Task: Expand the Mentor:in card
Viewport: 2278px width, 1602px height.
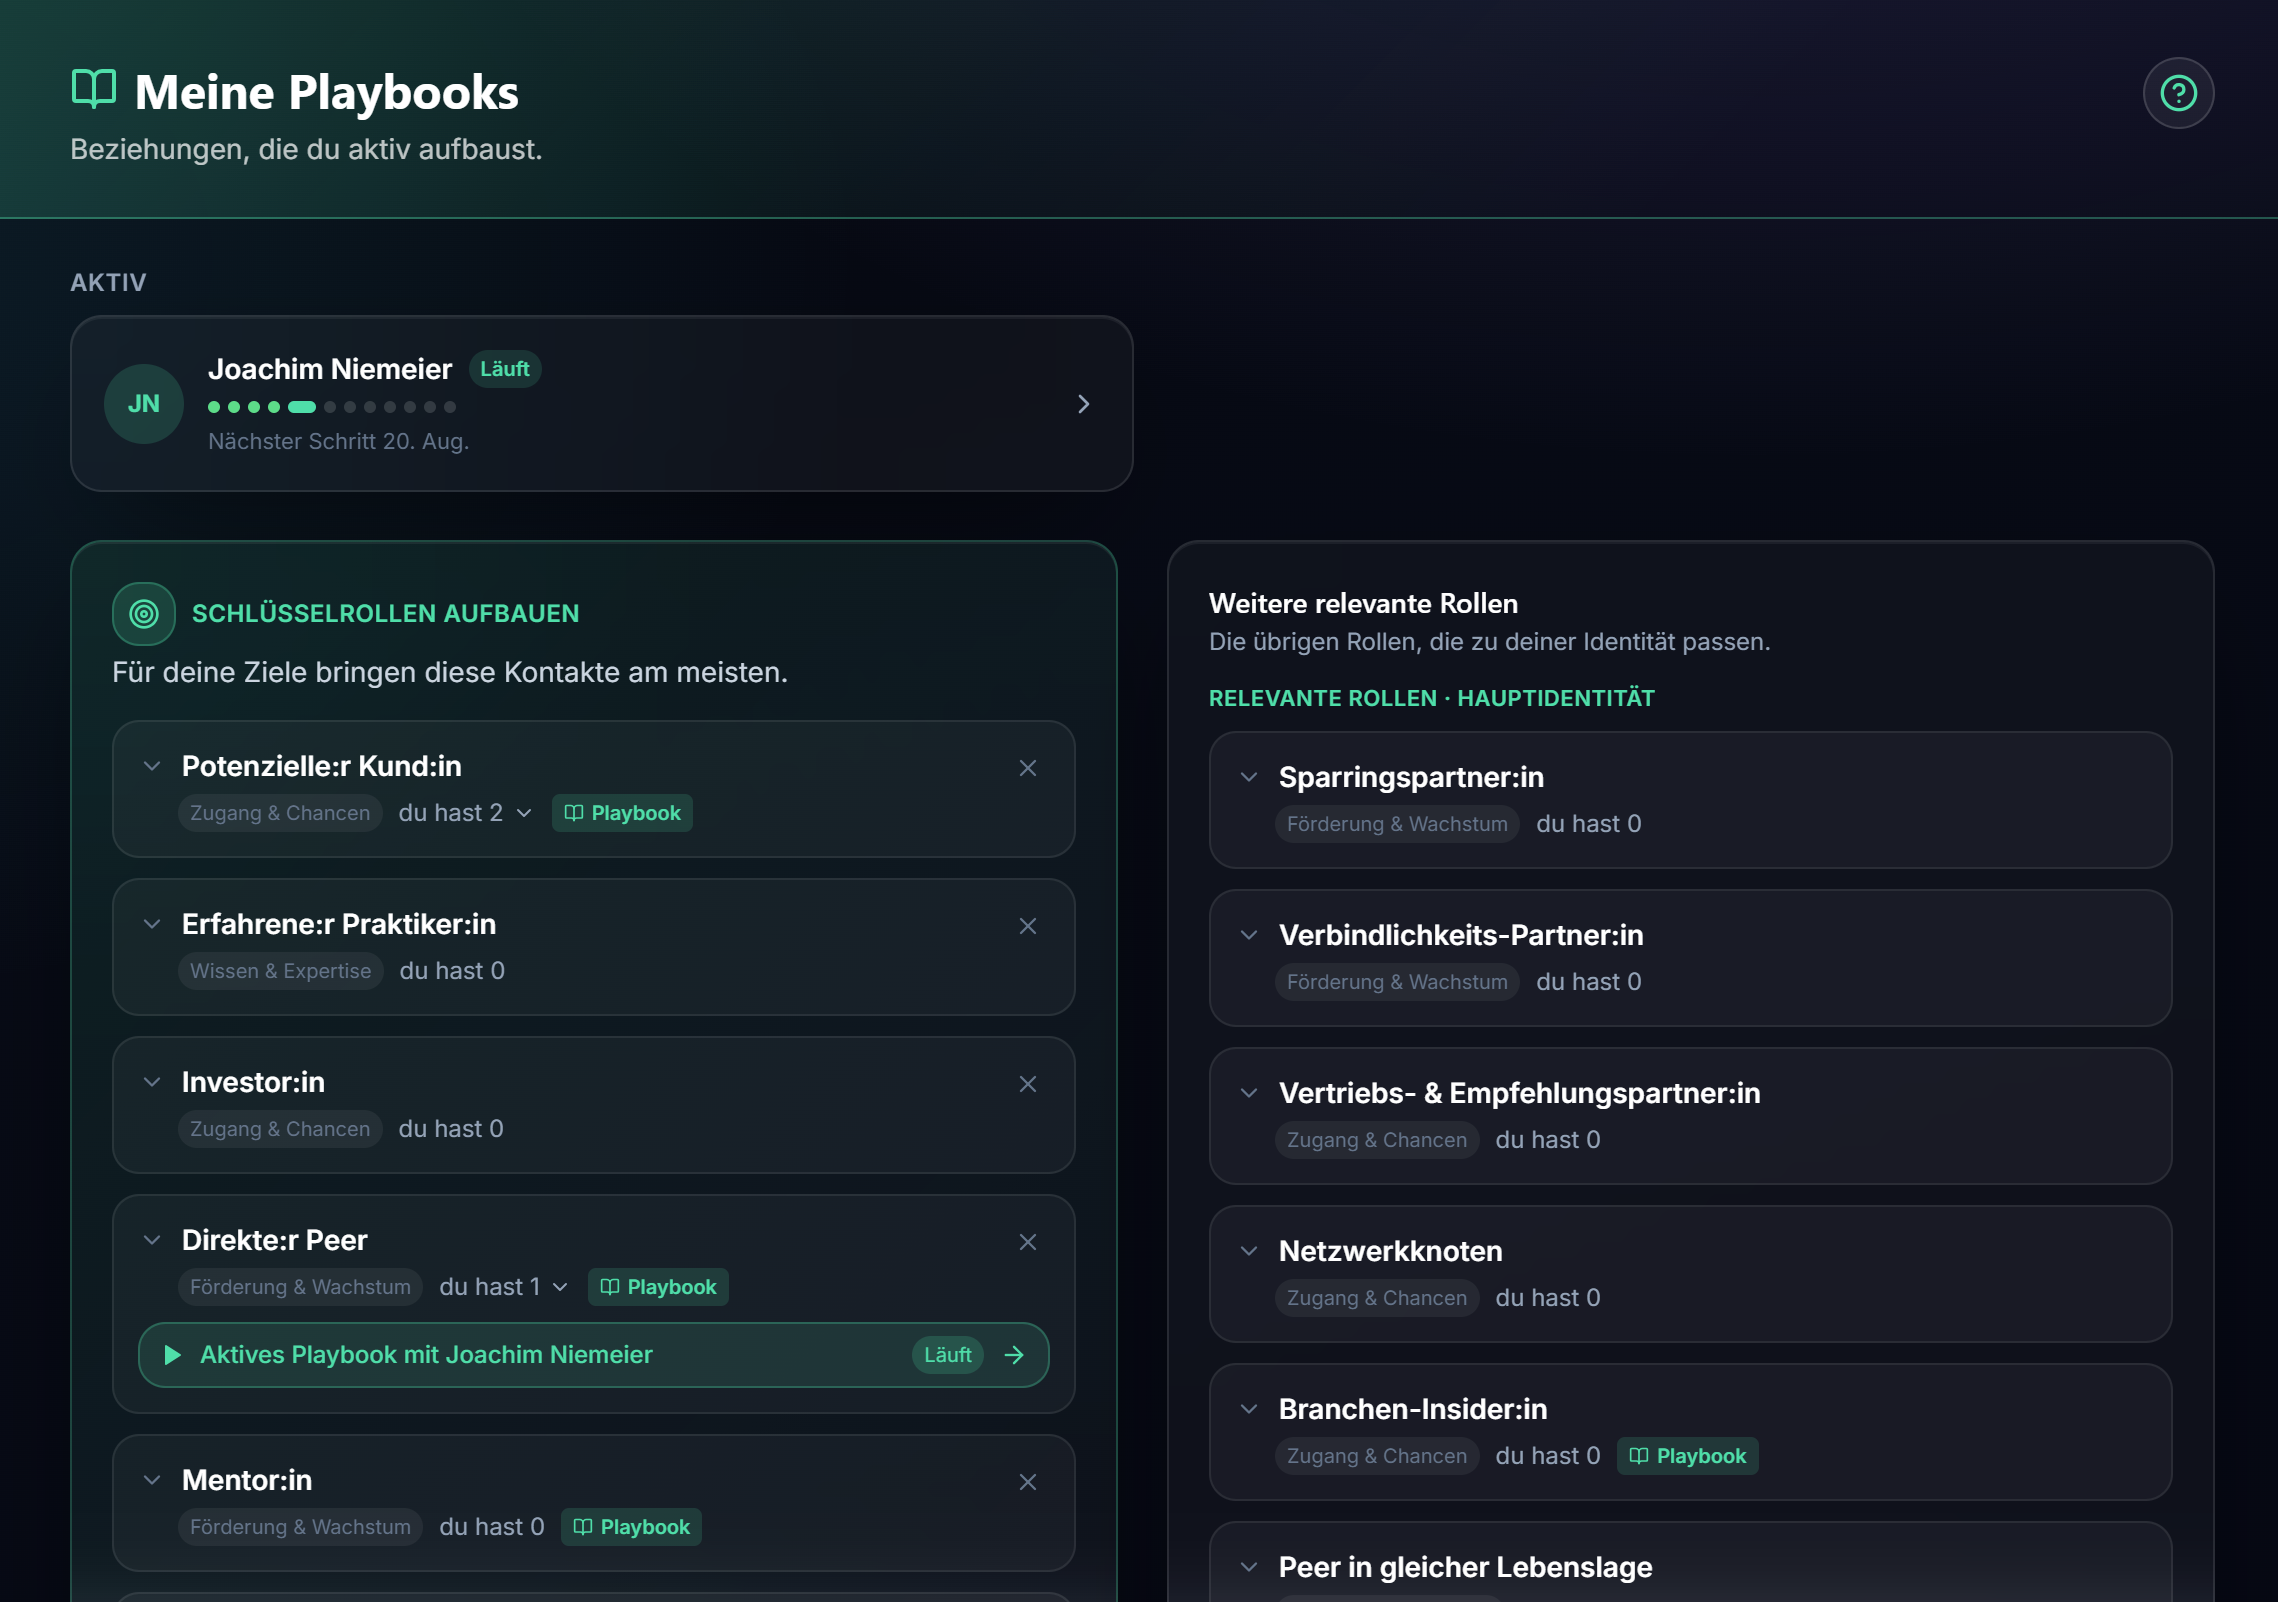Action: click(152, 1480)
